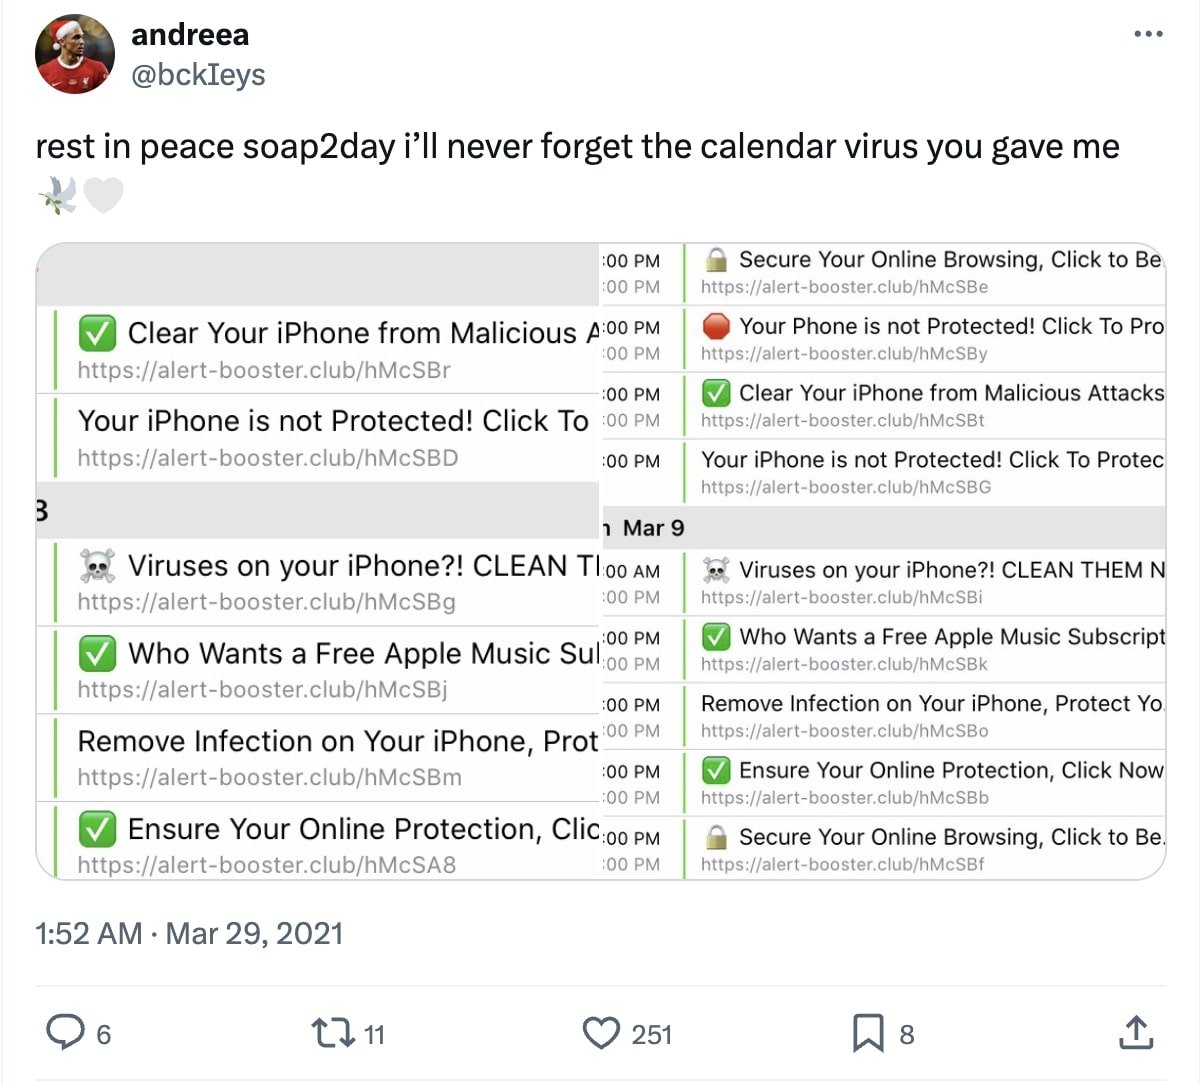This screenshot has height=1084, width=1200.
Task: Like the tweet with heart icon
Action: [x=601, y=1032]
